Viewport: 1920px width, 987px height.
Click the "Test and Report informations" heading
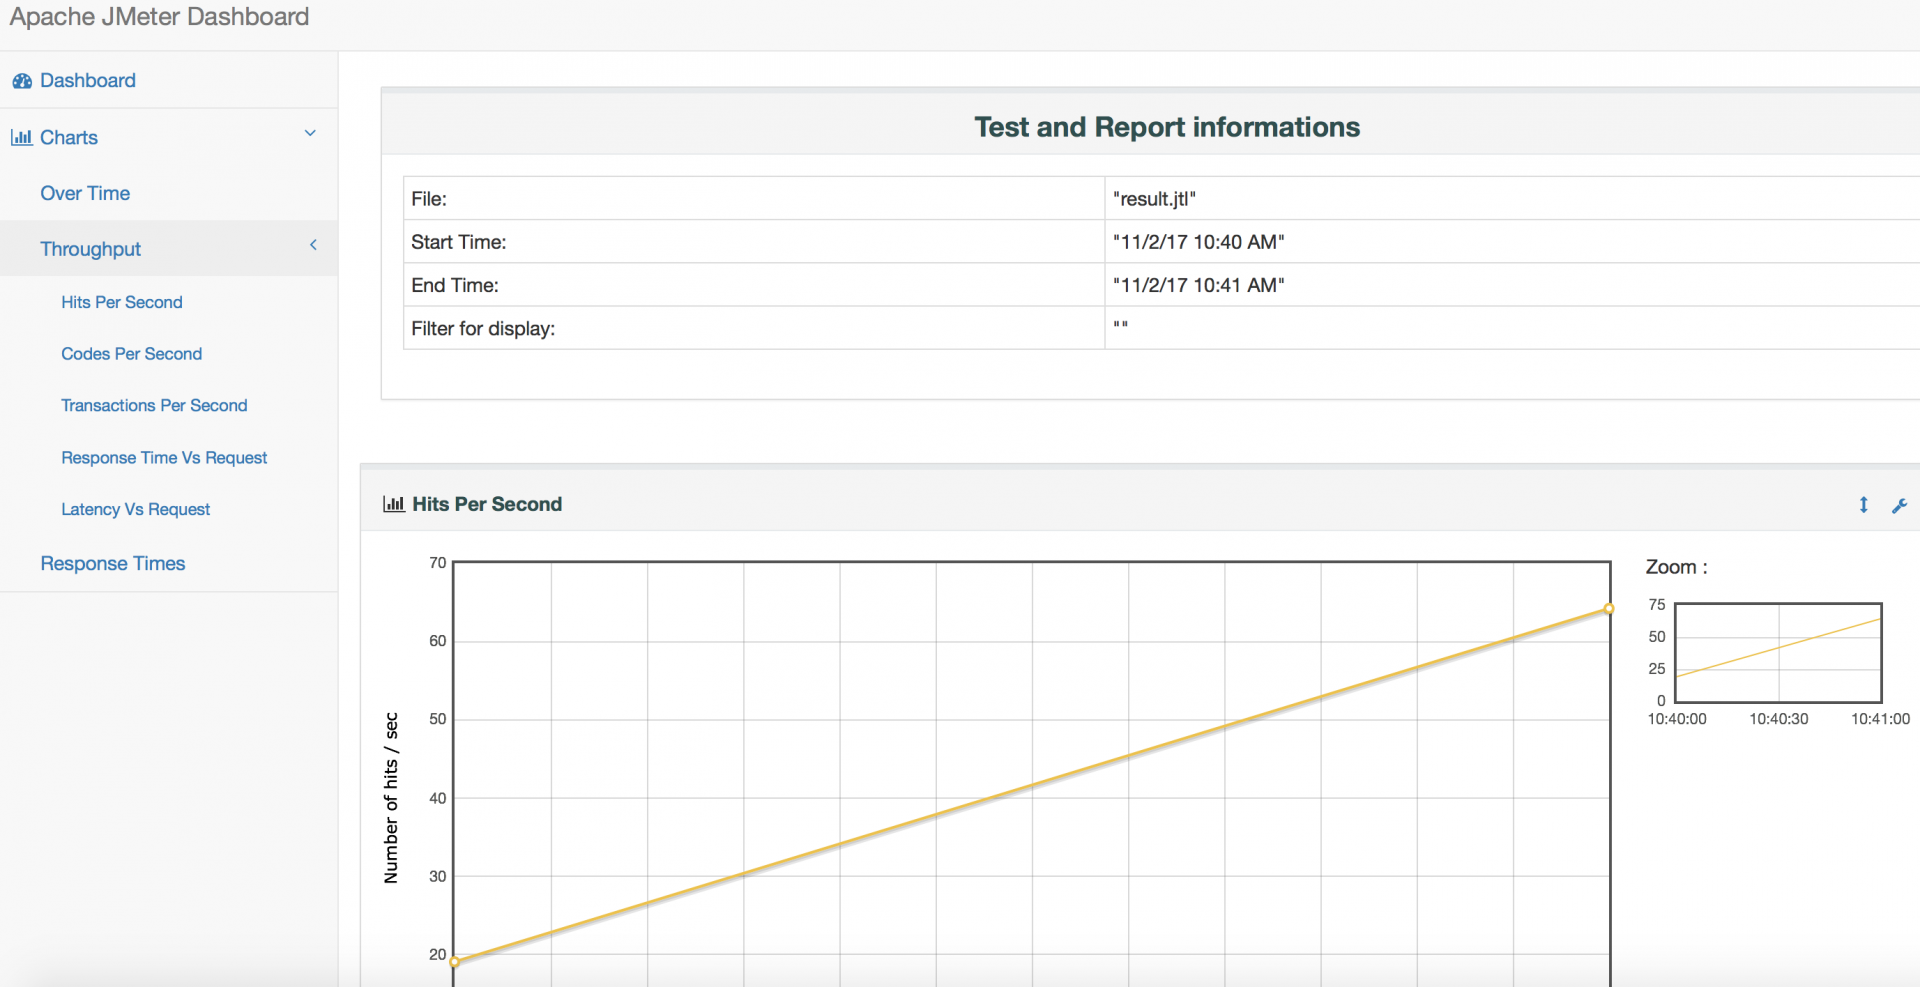point(1167,127)
